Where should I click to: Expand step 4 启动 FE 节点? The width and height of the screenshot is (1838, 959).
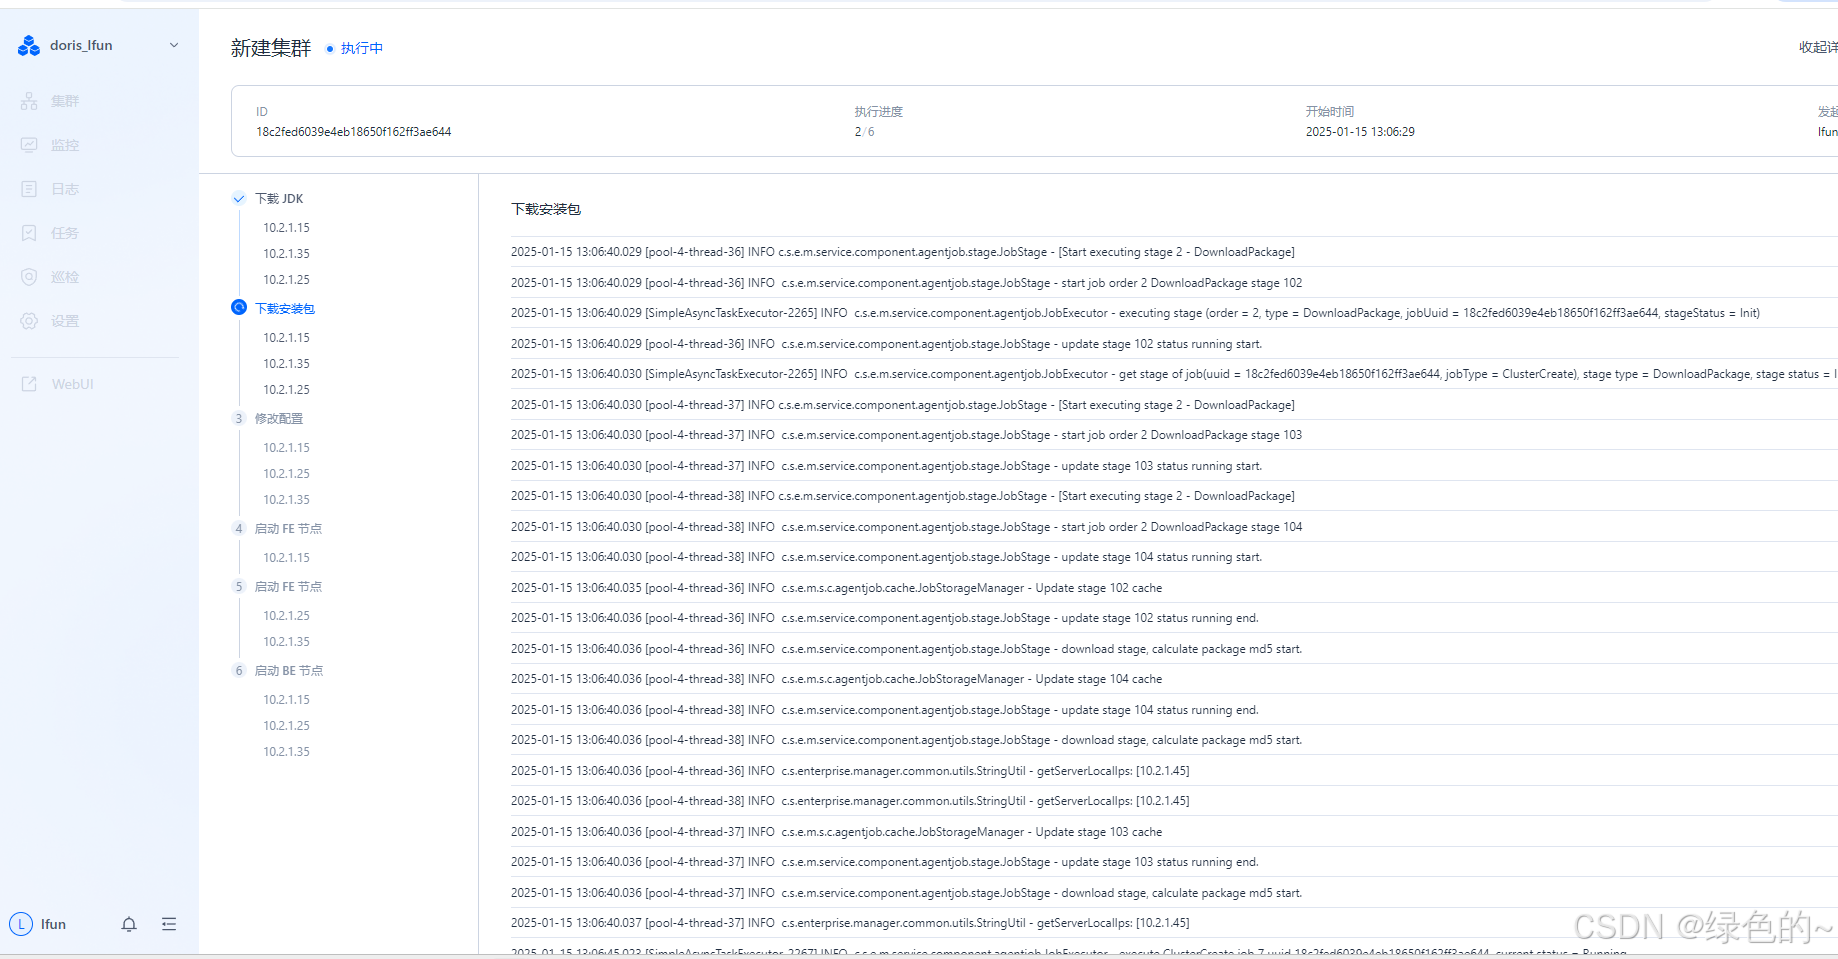tap(289, 528)
